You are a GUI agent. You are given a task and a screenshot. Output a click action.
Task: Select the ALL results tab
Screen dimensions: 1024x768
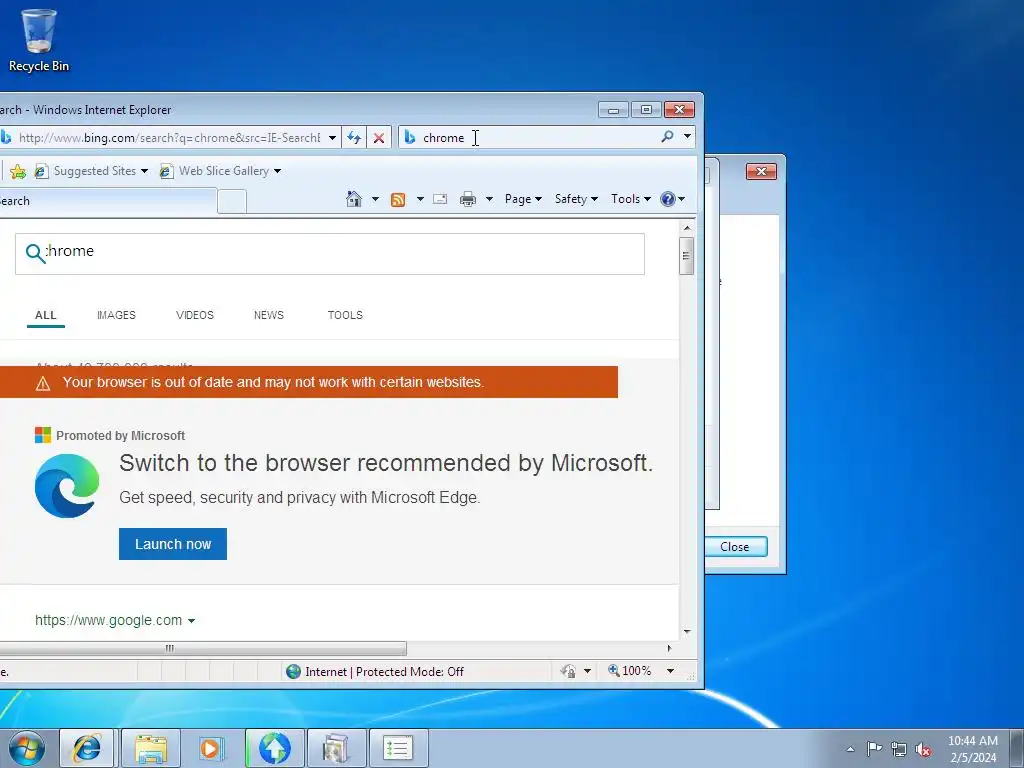(x=46, y=315)
